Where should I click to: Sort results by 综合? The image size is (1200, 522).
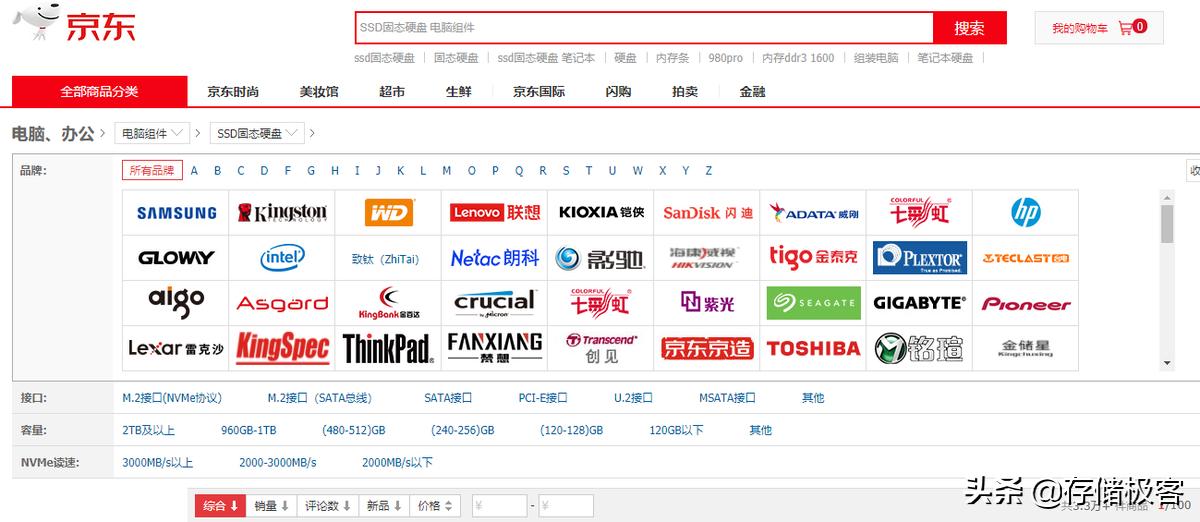point(220,506)
